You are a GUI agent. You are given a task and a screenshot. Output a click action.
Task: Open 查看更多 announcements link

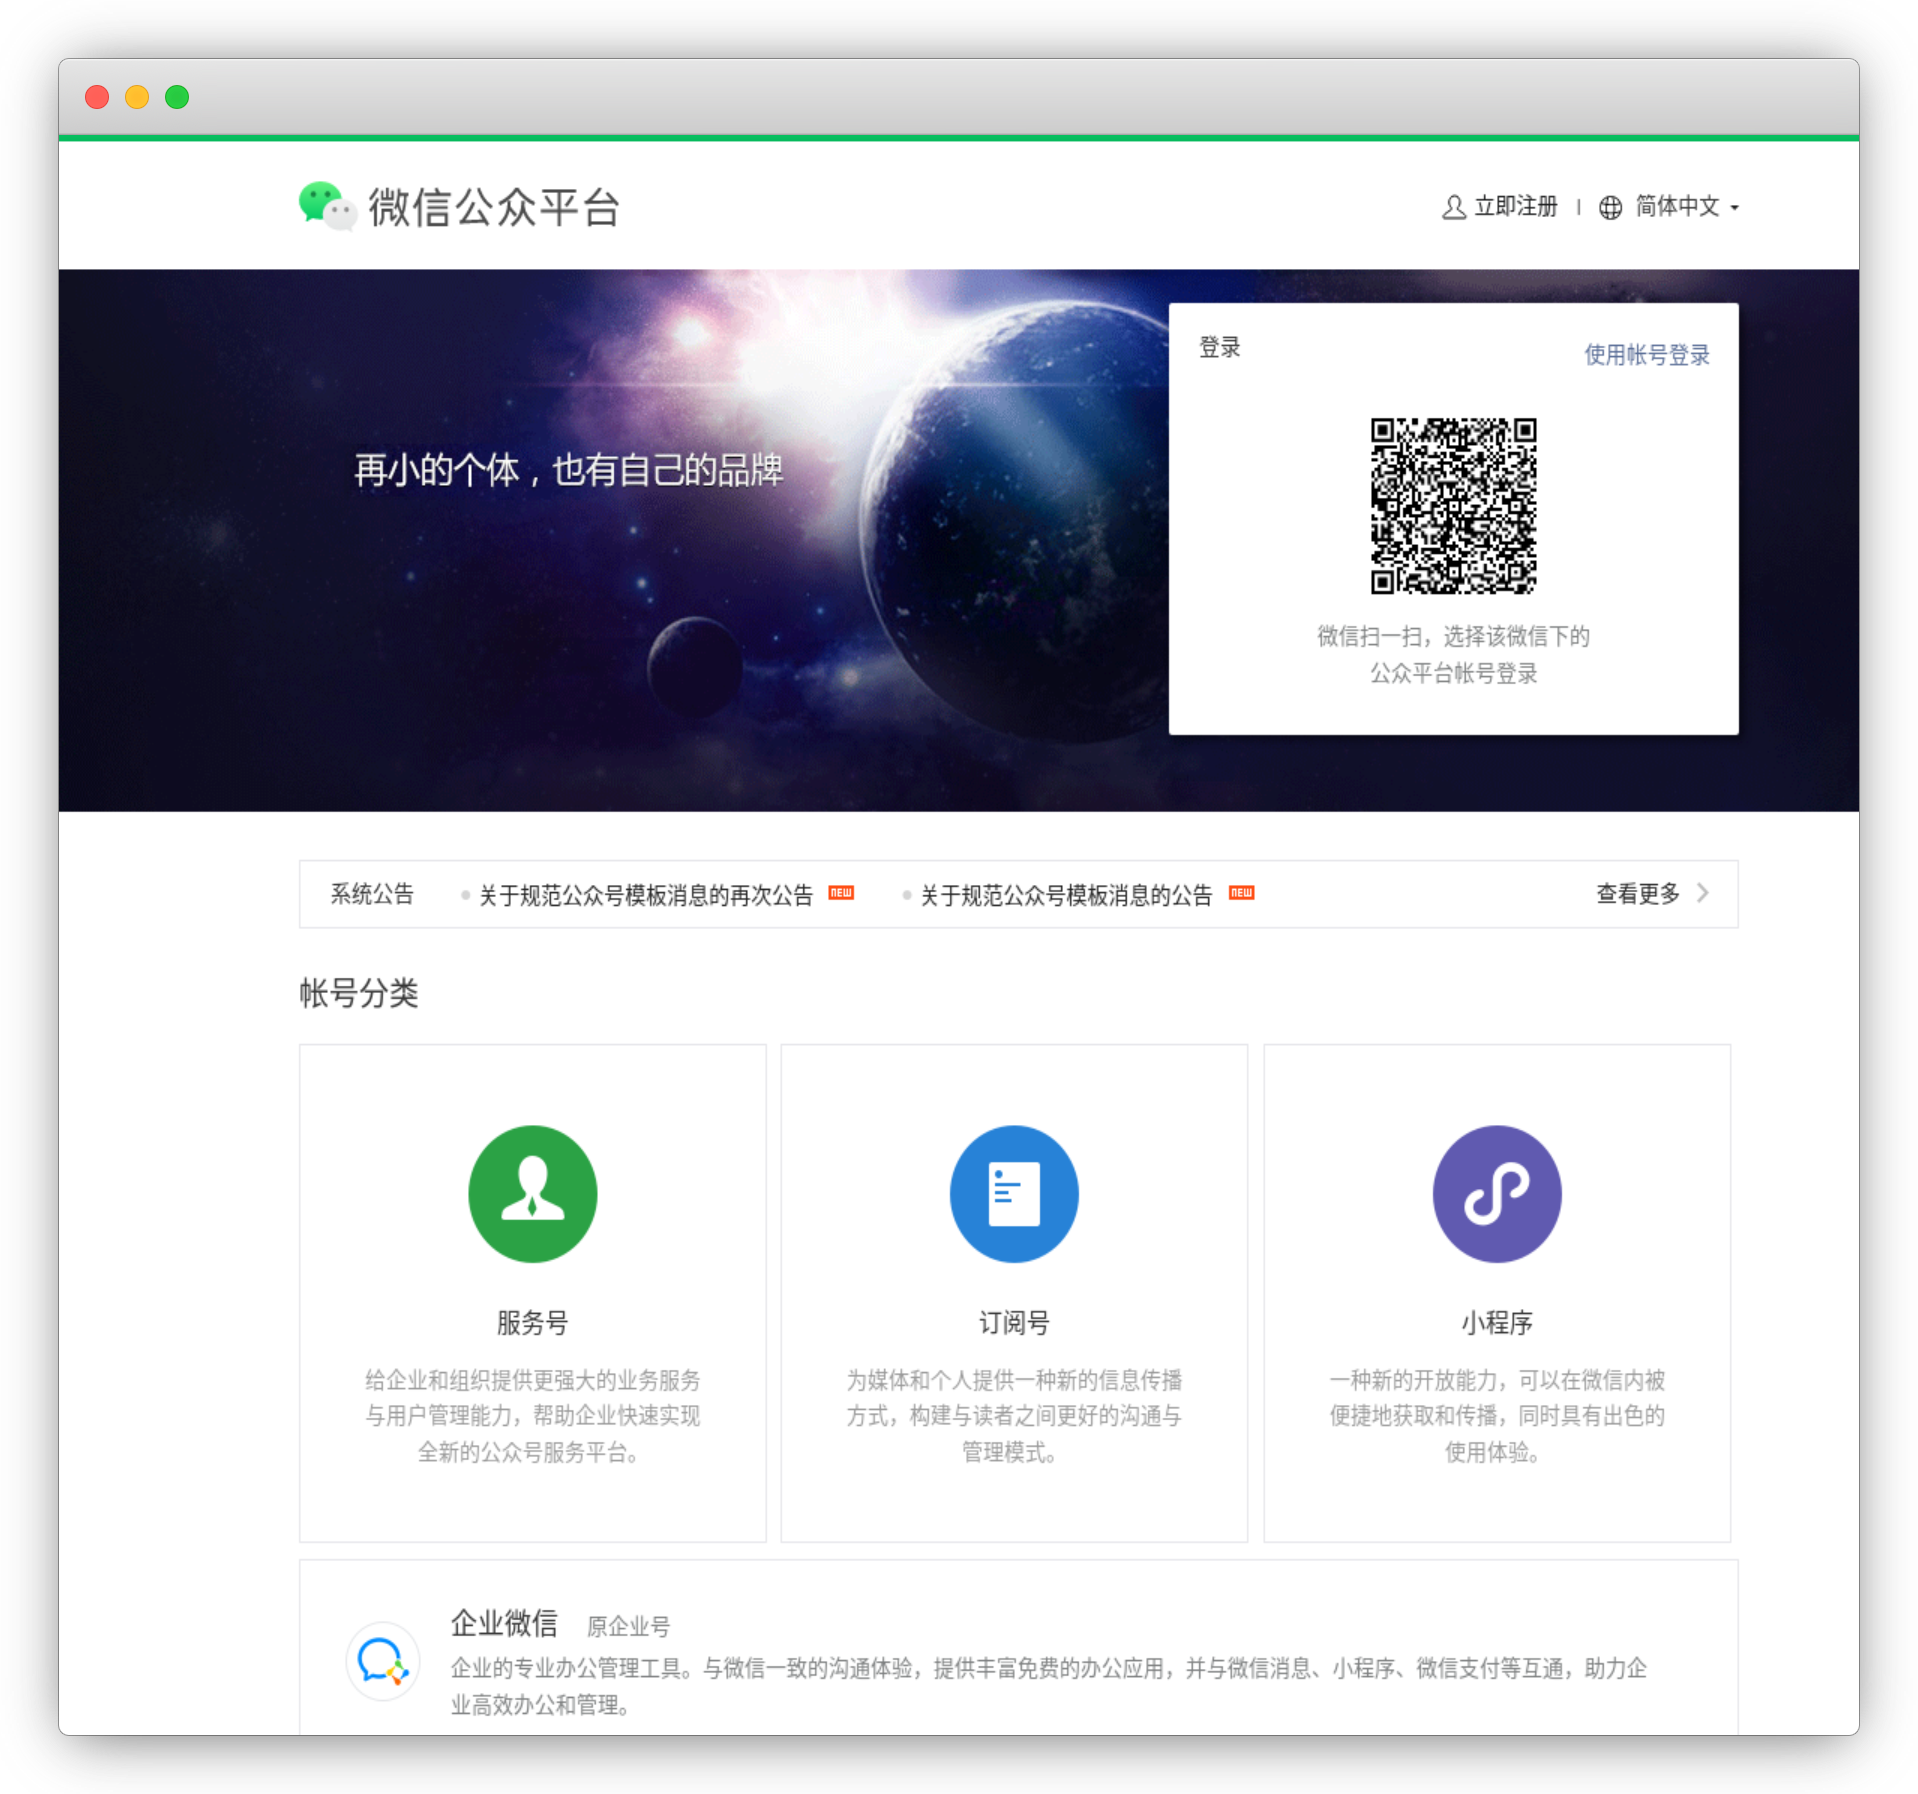1638,893
